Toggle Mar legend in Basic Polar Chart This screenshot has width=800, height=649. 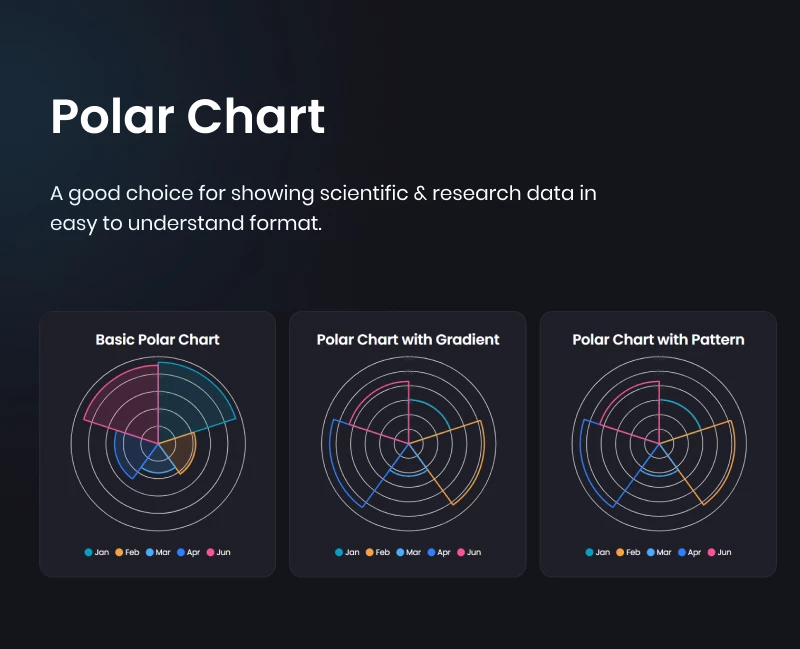click(x=158, y=552)
